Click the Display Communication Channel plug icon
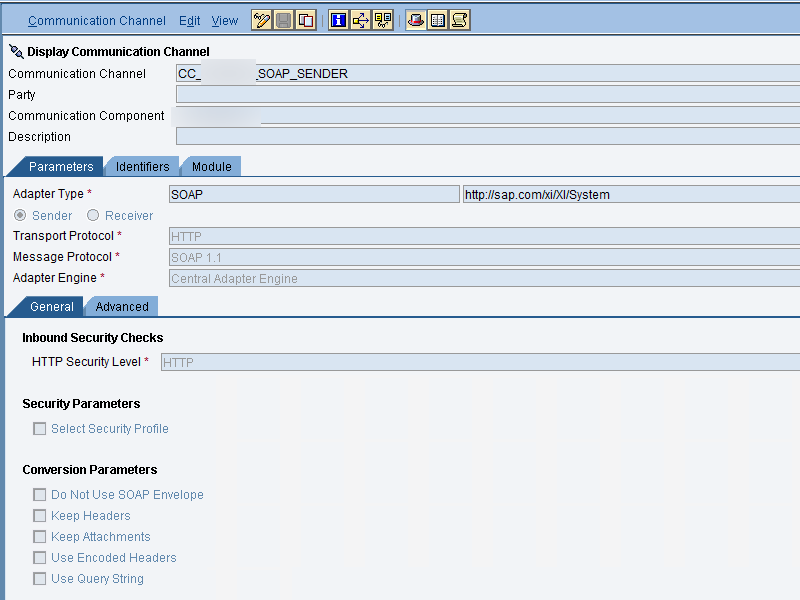Viewport: 800px width, 600px height. (x=16, y=52)
